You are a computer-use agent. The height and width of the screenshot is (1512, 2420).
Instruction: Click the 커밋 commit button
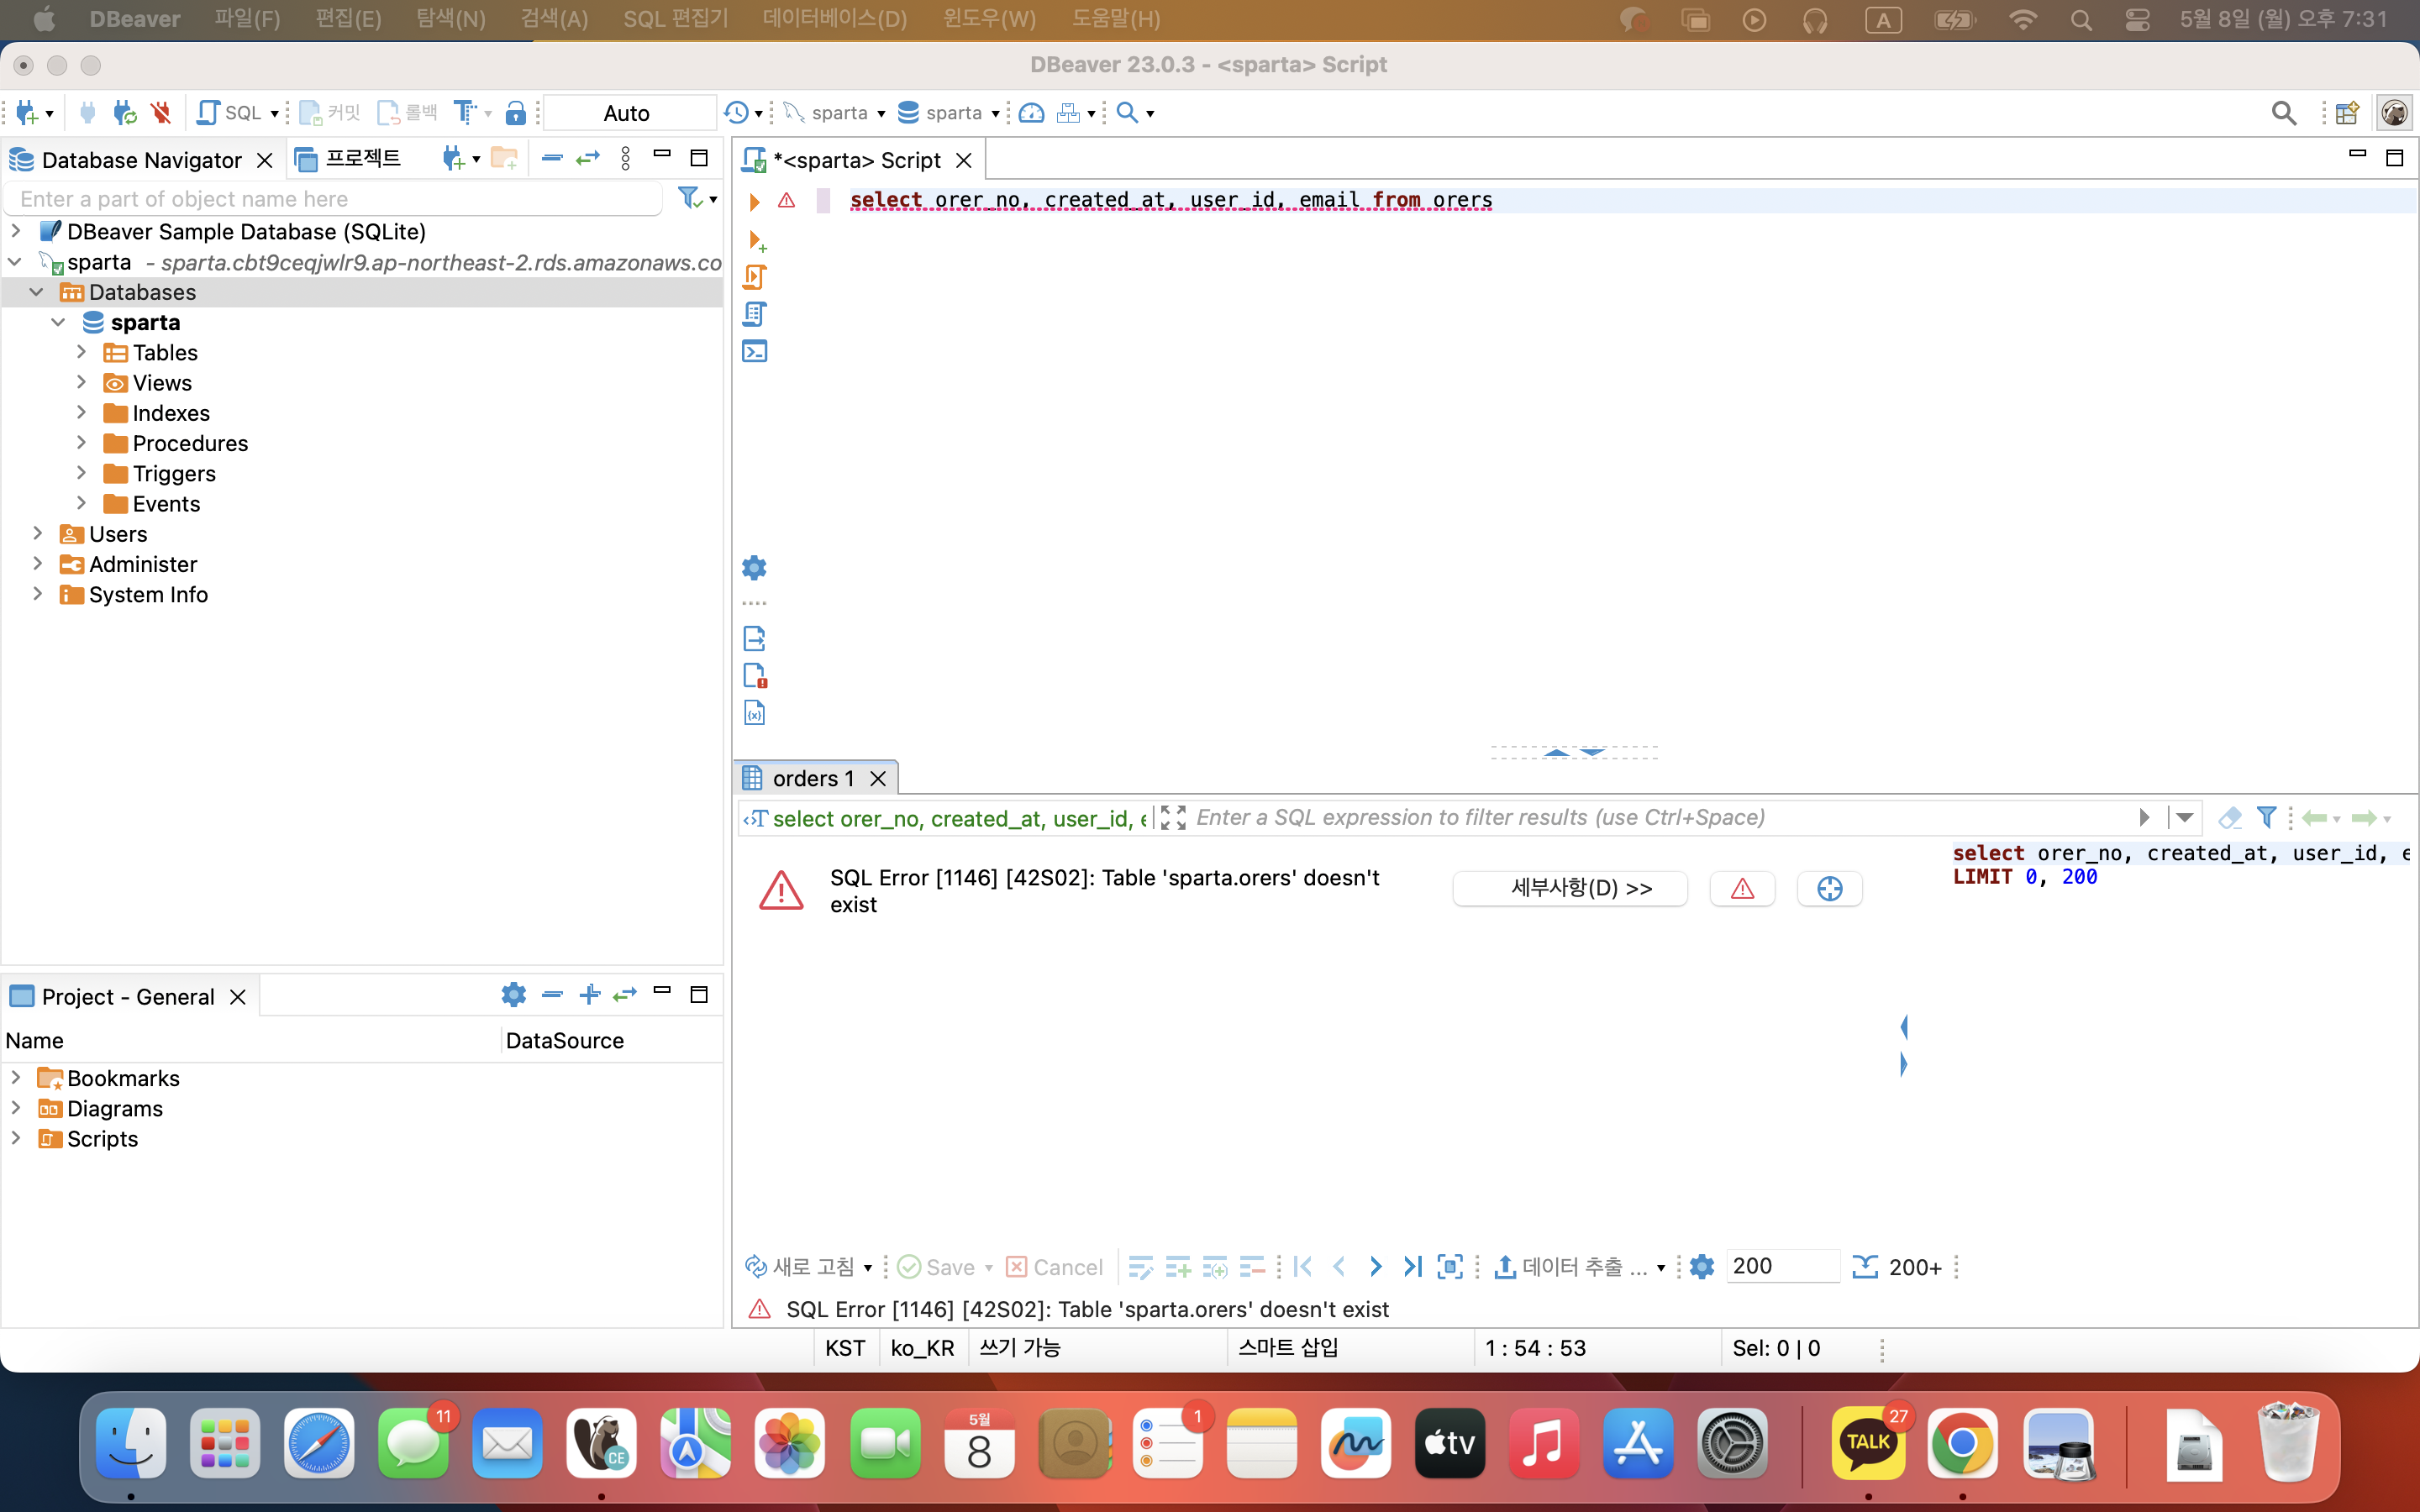330,113
